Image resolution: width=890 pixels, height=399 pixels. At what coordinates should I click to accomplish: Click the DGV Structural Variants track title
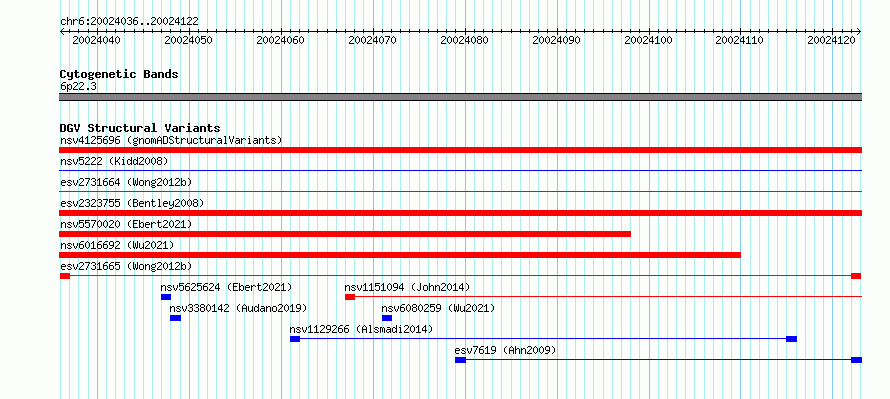tap(140, 128)
